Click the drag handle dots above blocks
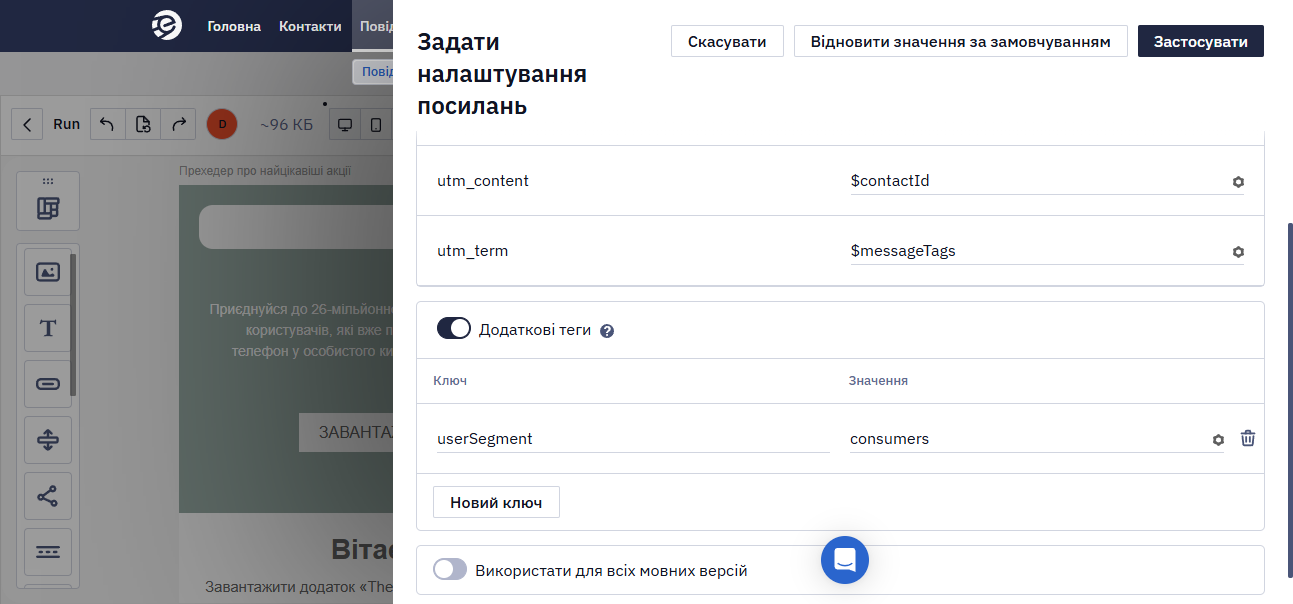The image size is (1293, 604). pyautogui.click(x=48, y=181)
